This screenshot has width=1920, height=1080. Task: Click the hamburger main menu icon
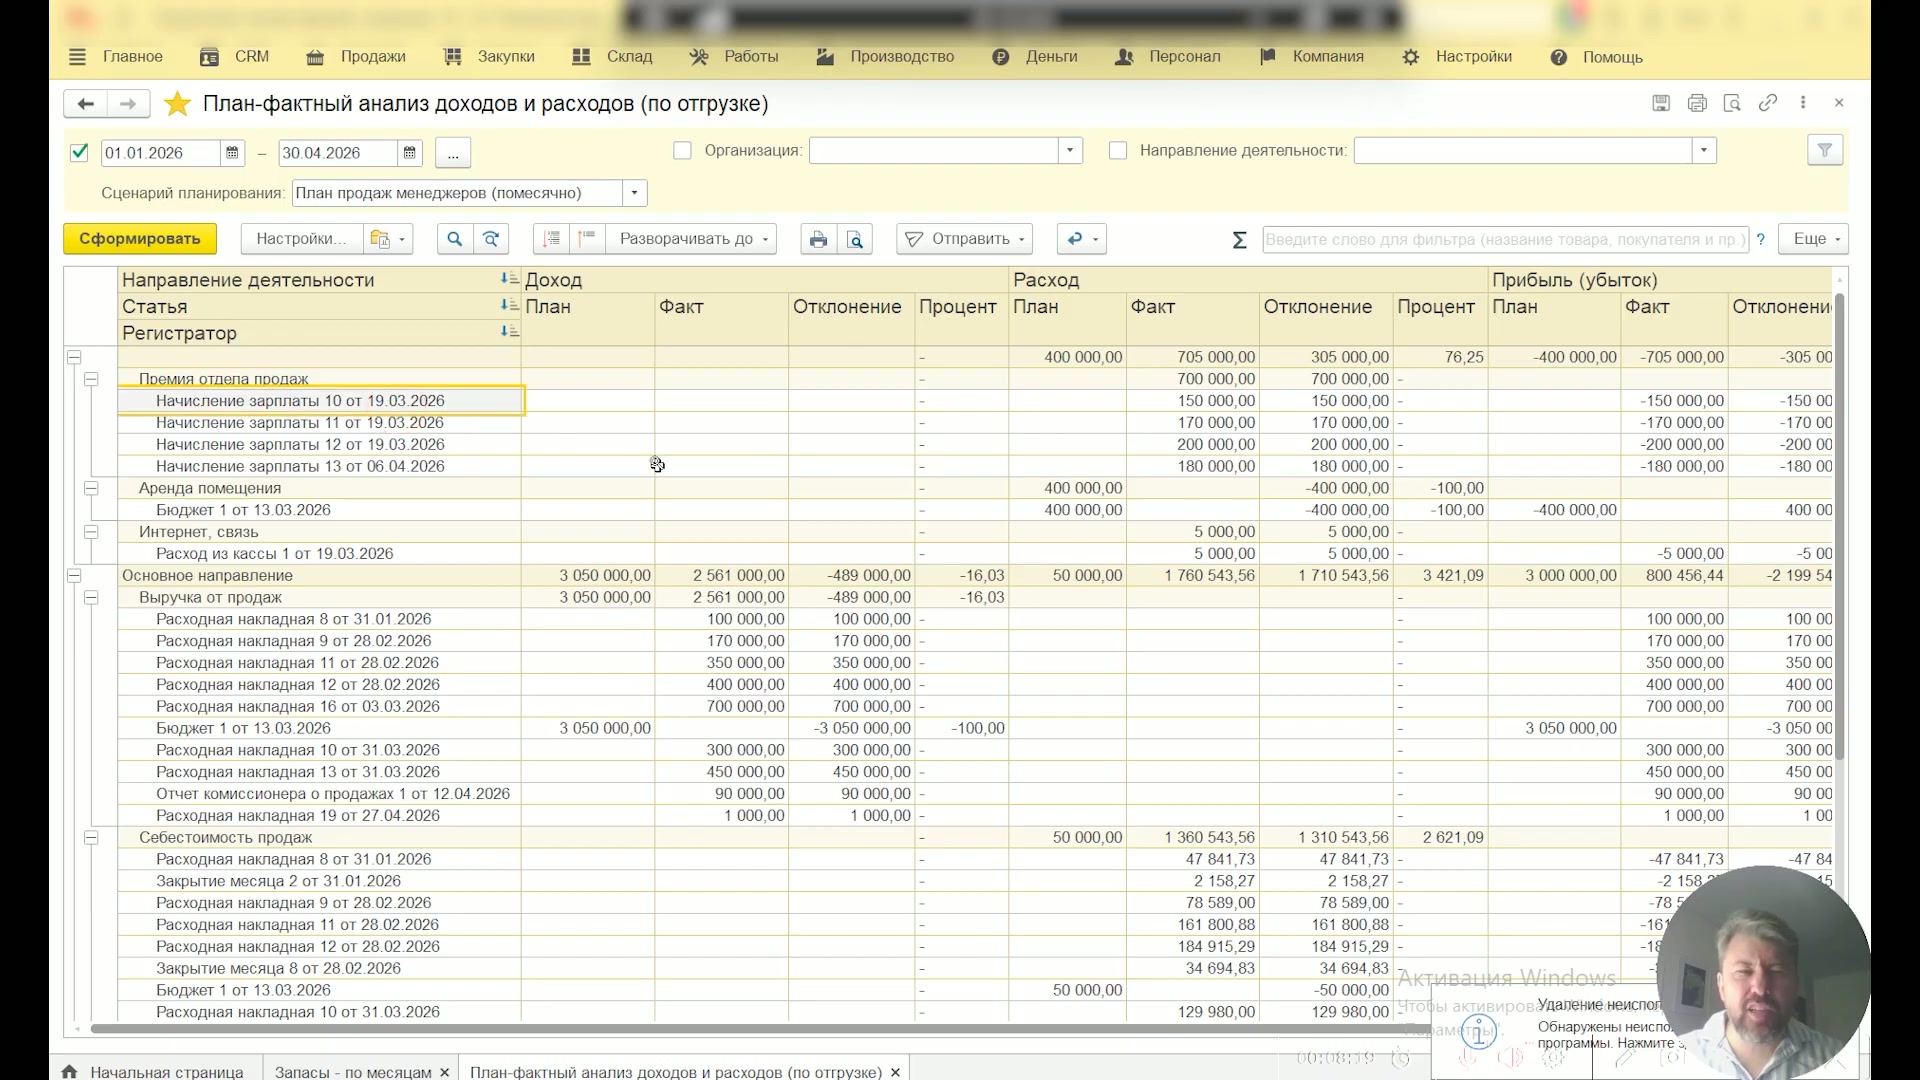pos(77,57)
